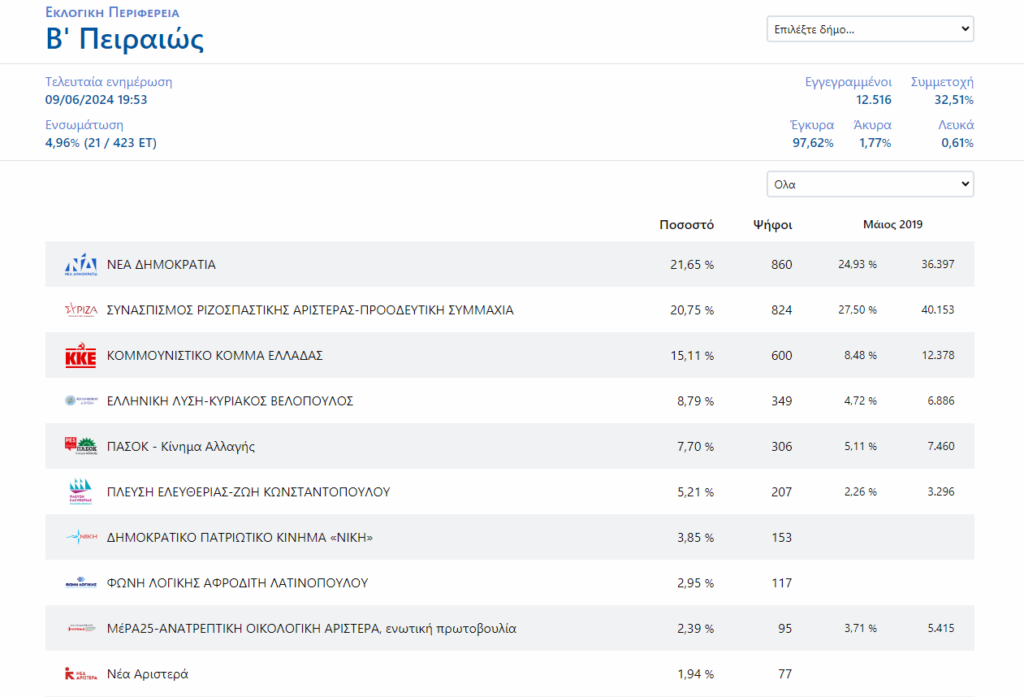1024x697 pixels.
Task: Click the ΜέΡΑ25-ΑΝΑΤΡΕΠΤΙΚΗ ΟΙΚΟΛΟΓΙΚΗ ΑΡΙΣΤΕΡΑ party name
Action: tap(312, 628)
